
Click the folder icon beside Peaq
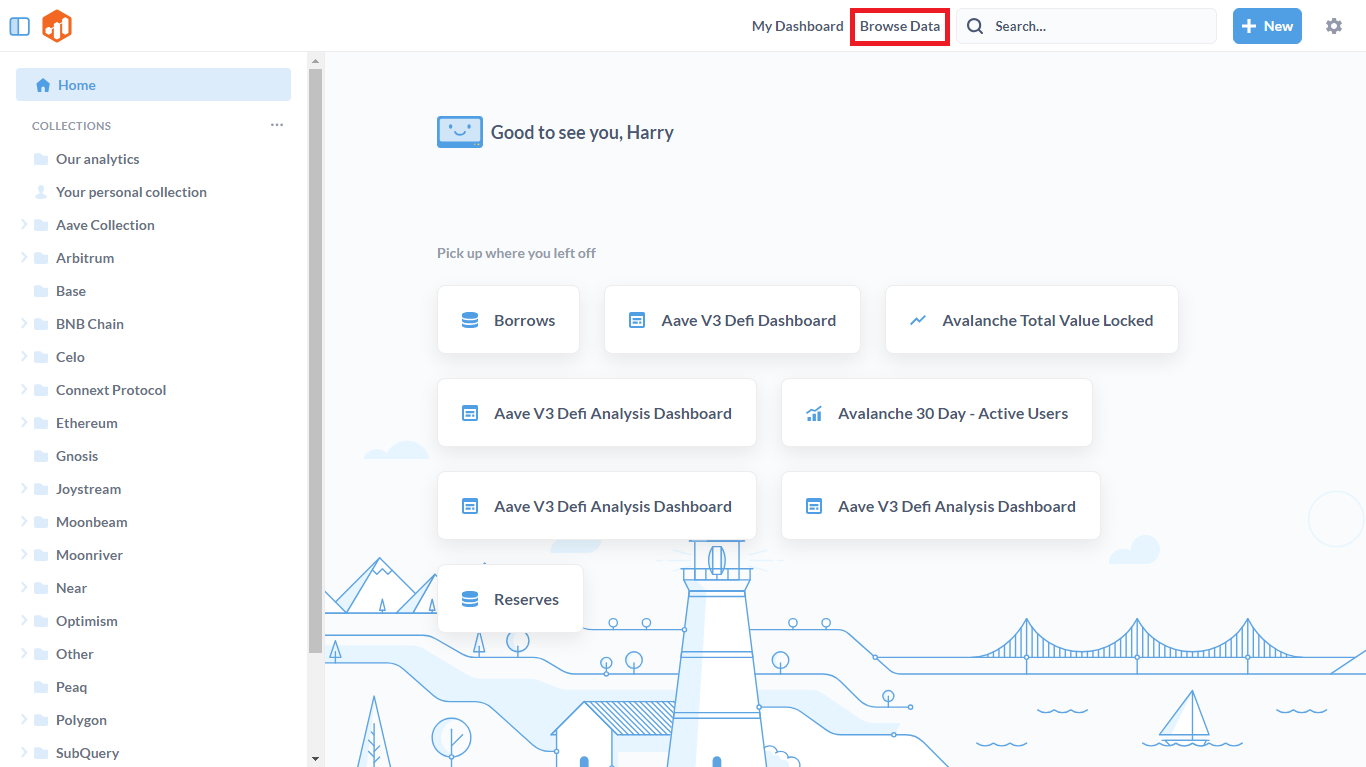tap(41, 687)
